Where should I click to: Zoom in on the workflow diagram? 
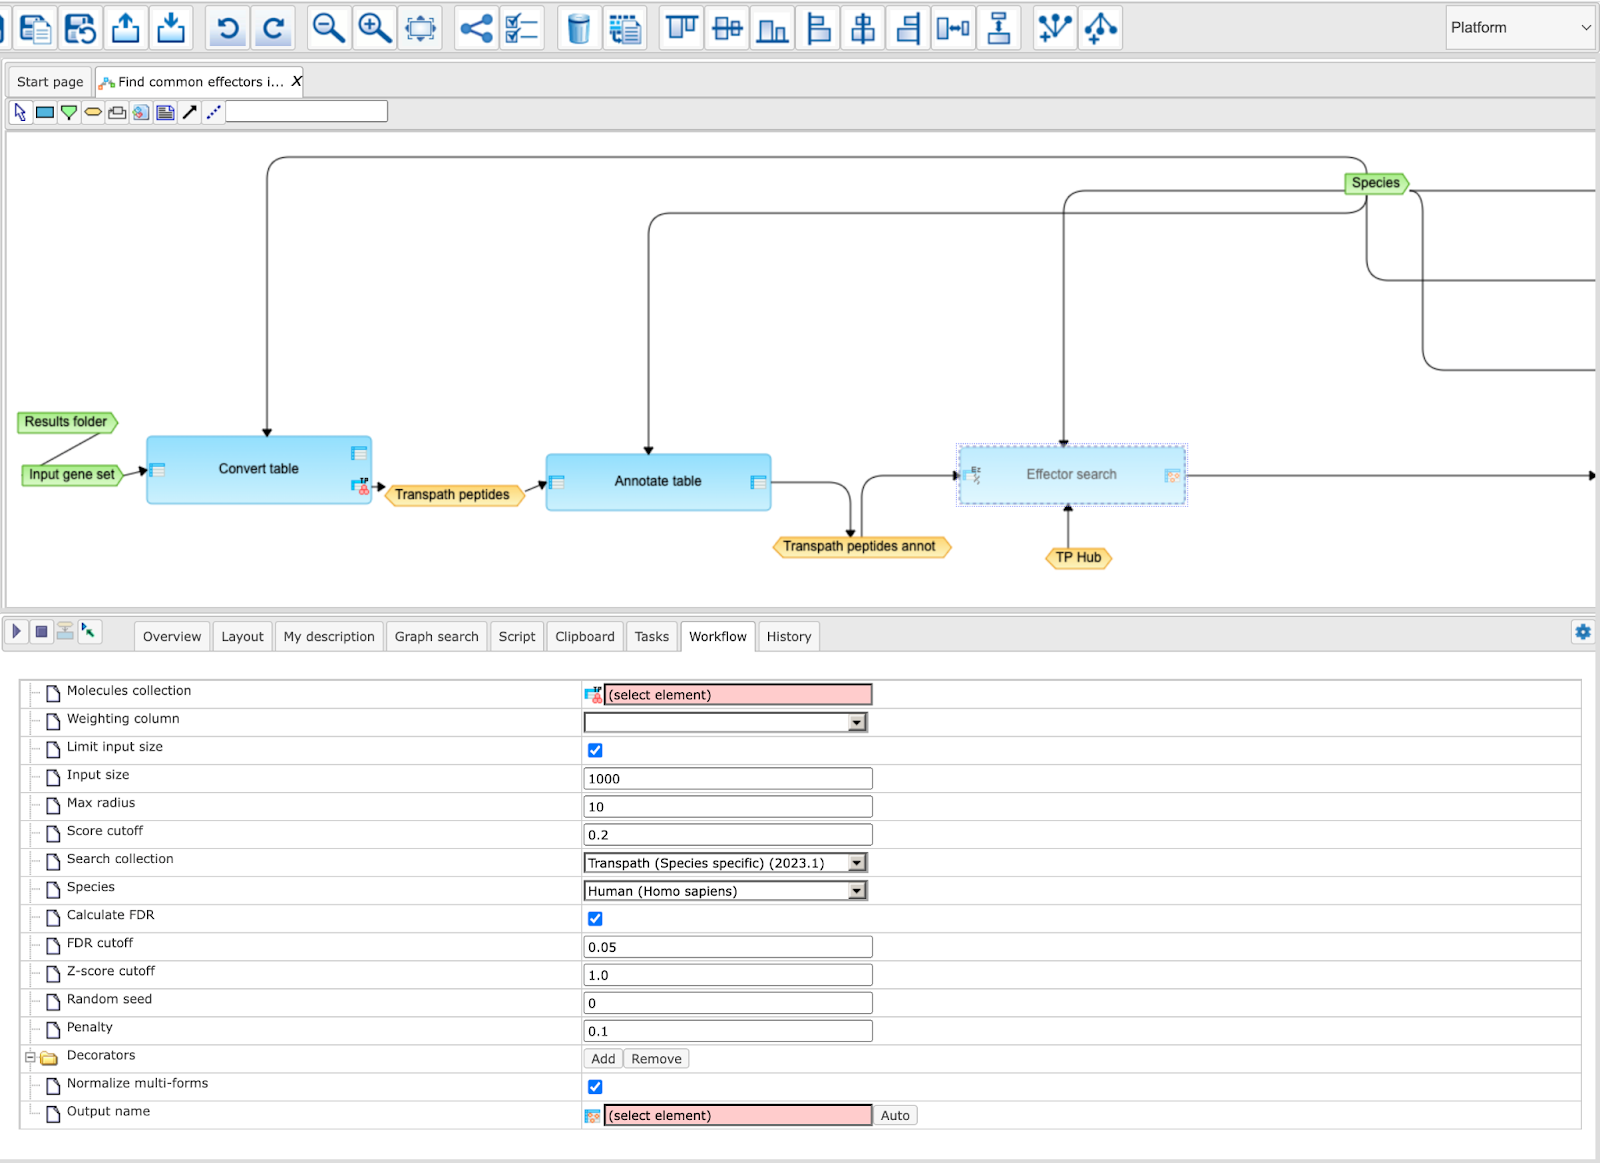375,28
